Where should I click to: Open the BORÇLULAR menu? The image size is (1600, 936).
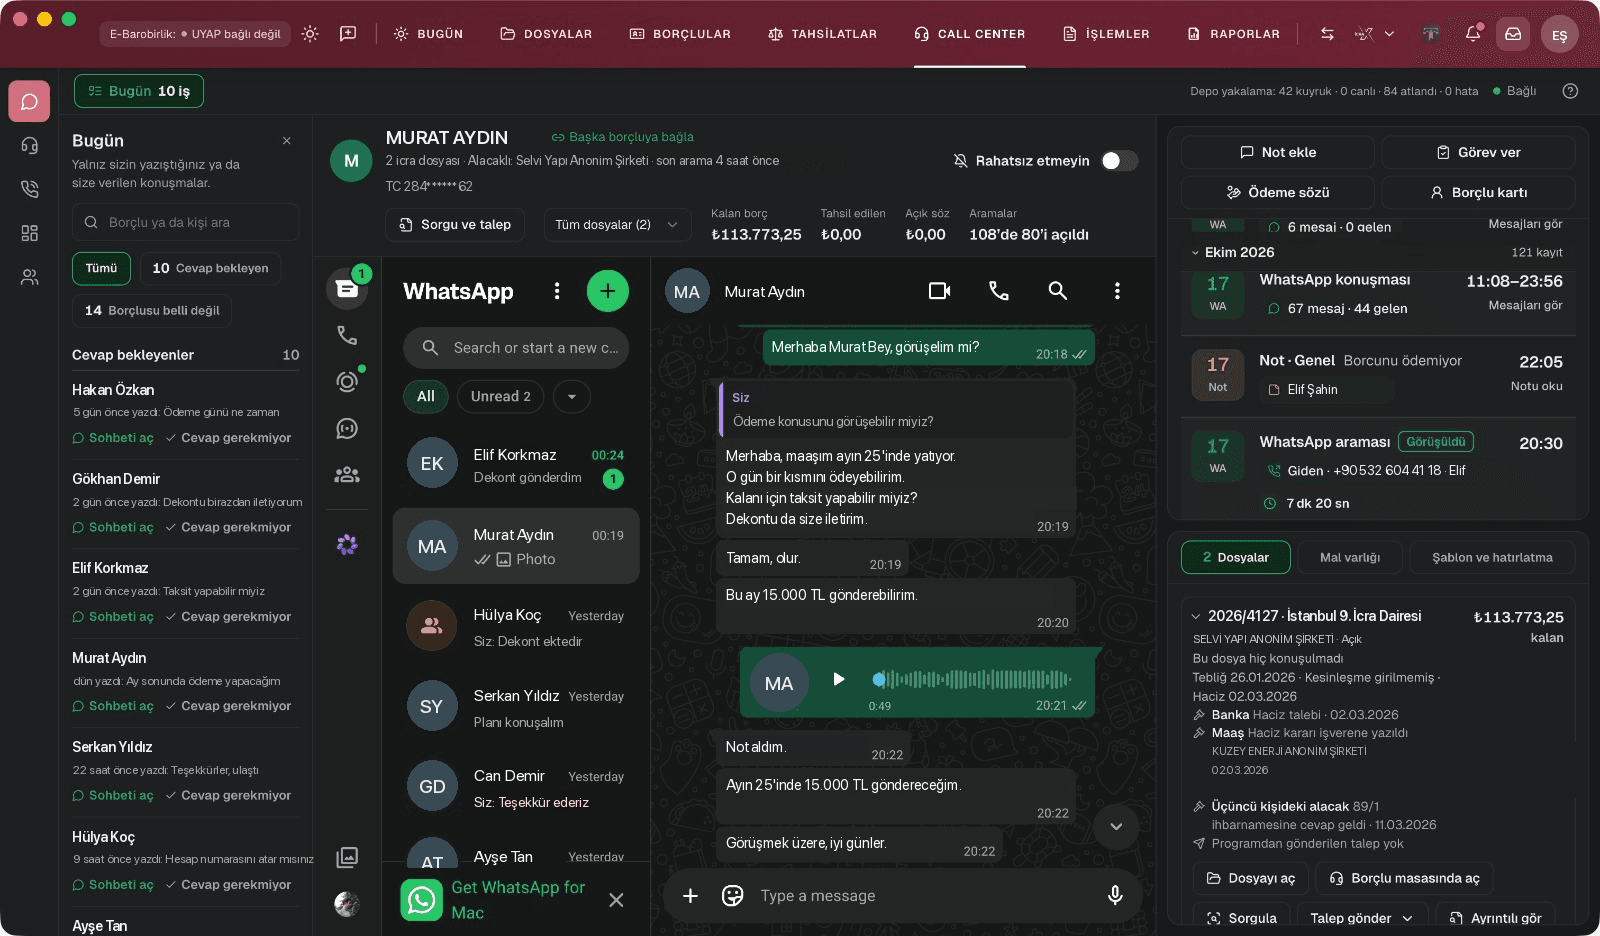[x=680, y=34]
